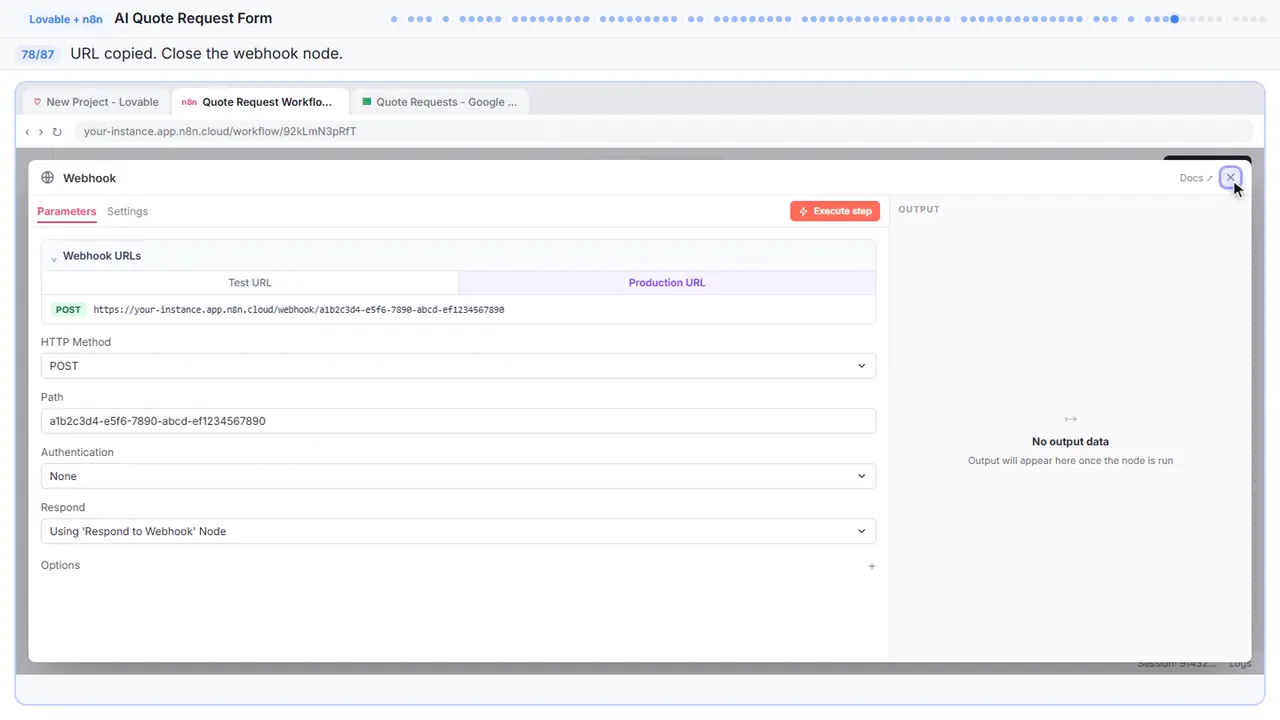Add an option with the plus icon
1280x720 pixels.
(x=872, y=566)
